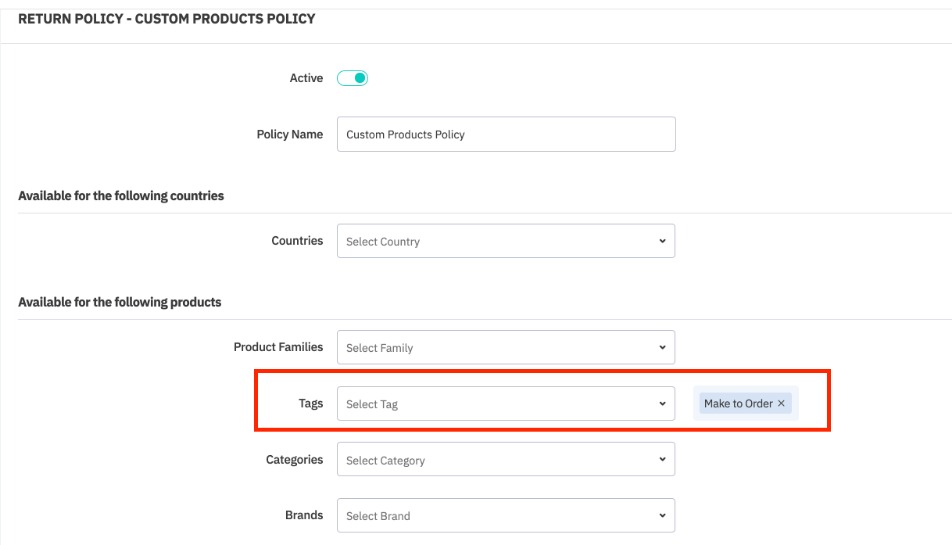The height and width of the screenshot is (545, 952).
Task: Click the Countries dropdown chevron arrow
Action: click(x=662, y=241)
